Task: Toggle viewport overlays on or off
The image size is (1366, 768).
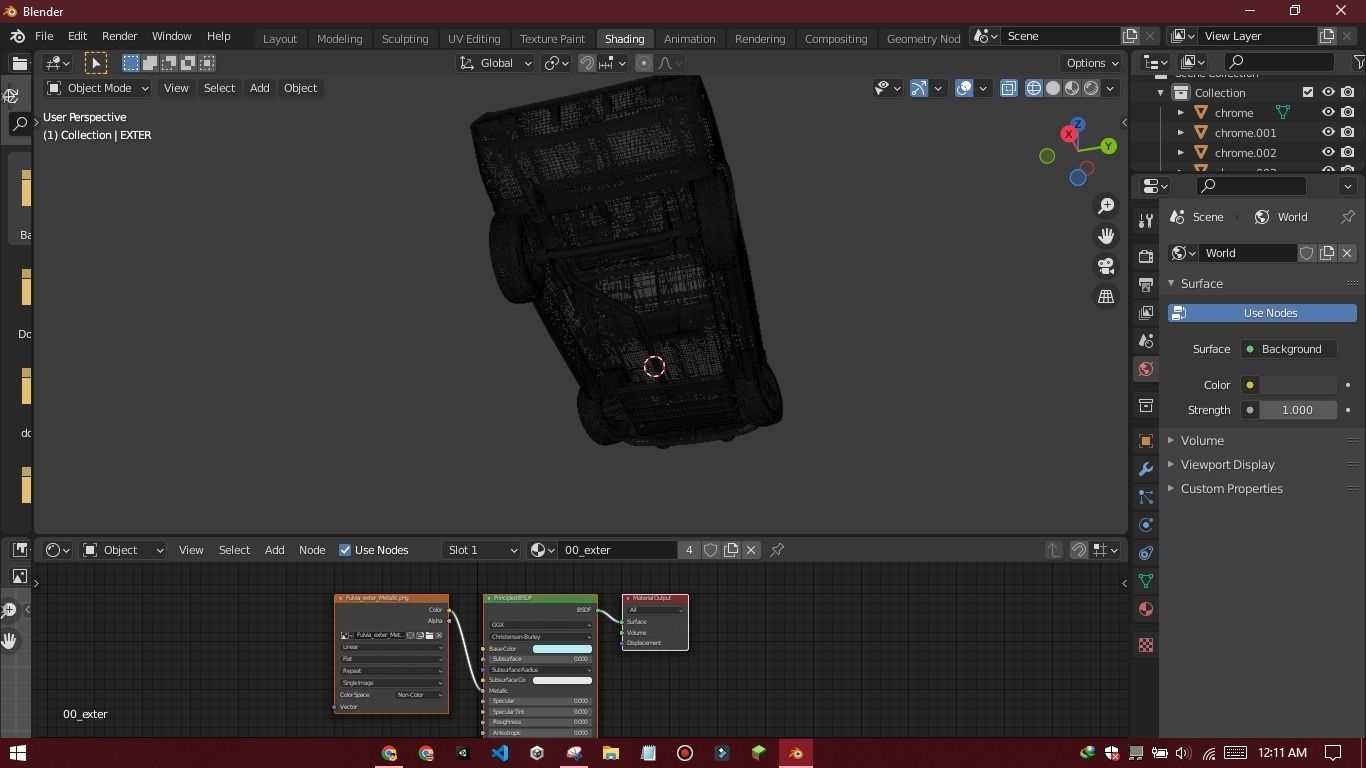Action: 964,88
